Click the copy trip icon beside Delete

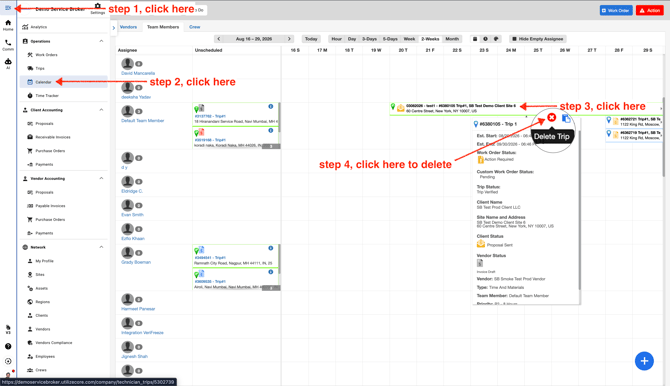pos(566,118)
